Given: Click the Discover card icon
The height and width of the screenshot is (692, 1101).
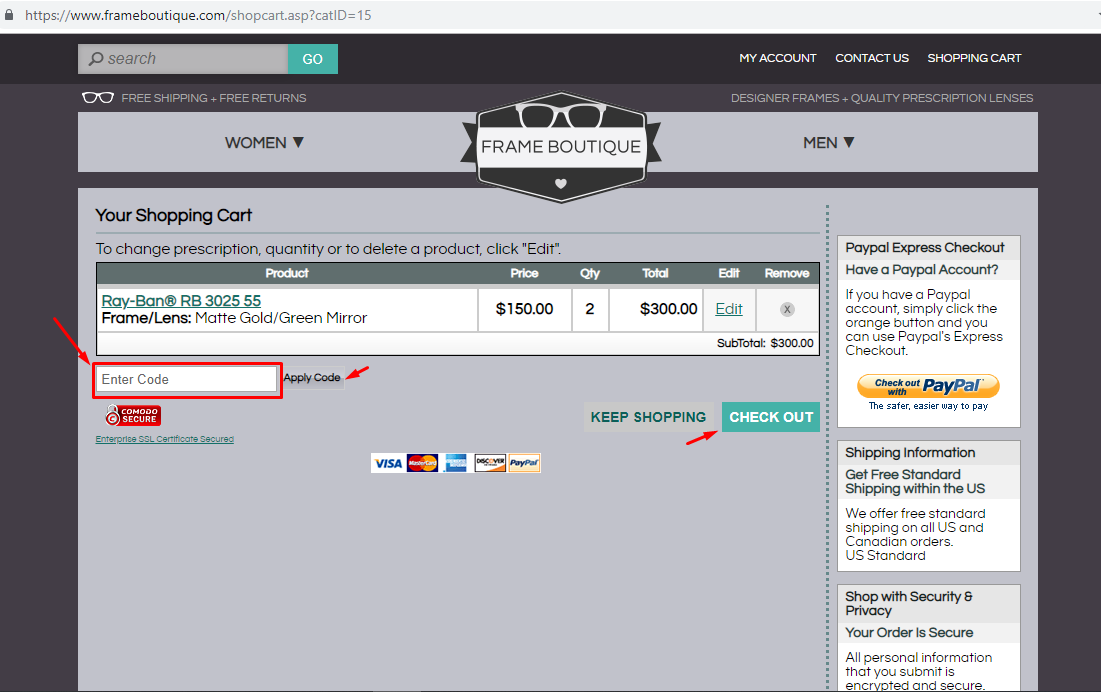Looking at the screenshot, I should pos(489,463).
